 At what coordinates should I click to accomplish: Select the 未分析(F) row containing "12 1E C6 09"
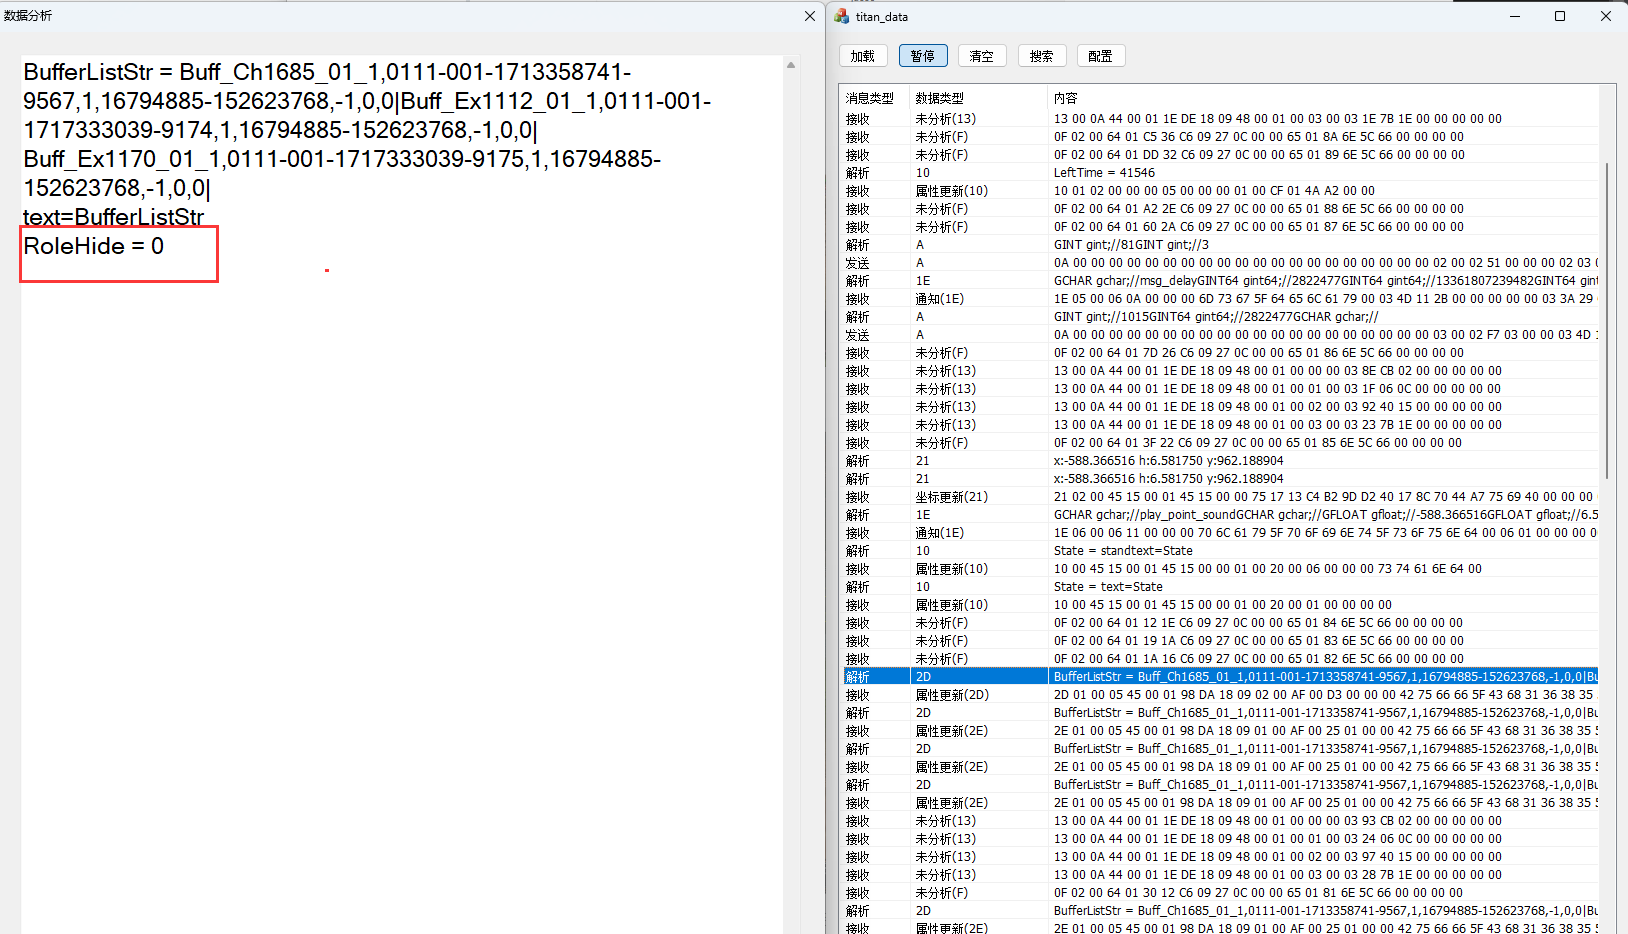tap(1220, 623)
